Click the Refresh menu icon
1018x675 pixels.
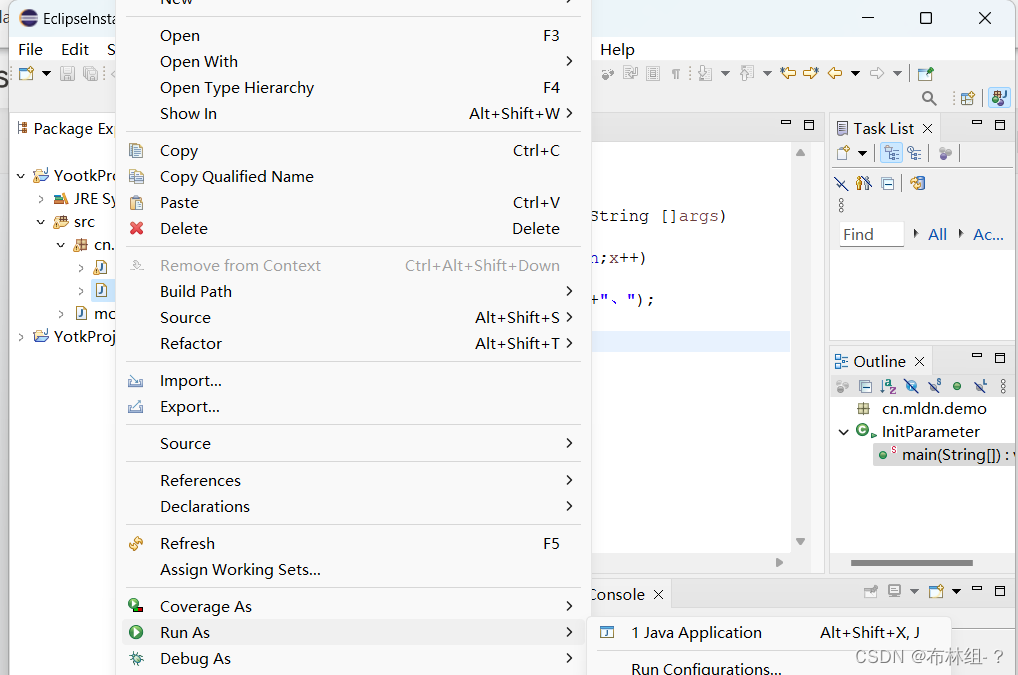pos(136,544)
